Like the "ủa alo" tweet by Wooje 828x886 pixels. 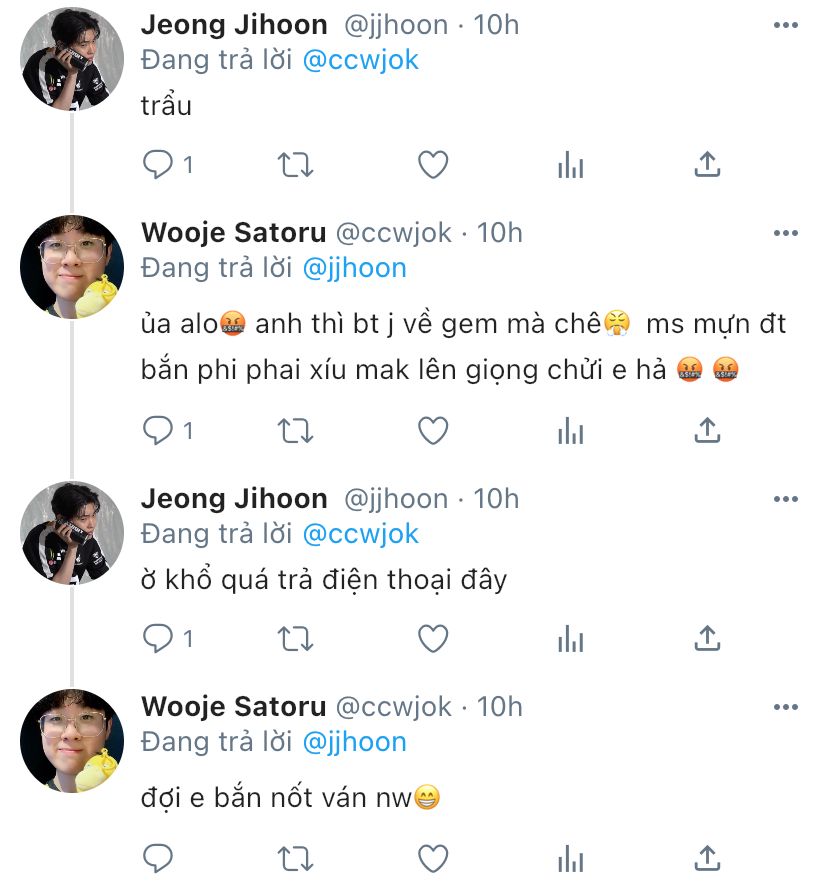[433, 431]
